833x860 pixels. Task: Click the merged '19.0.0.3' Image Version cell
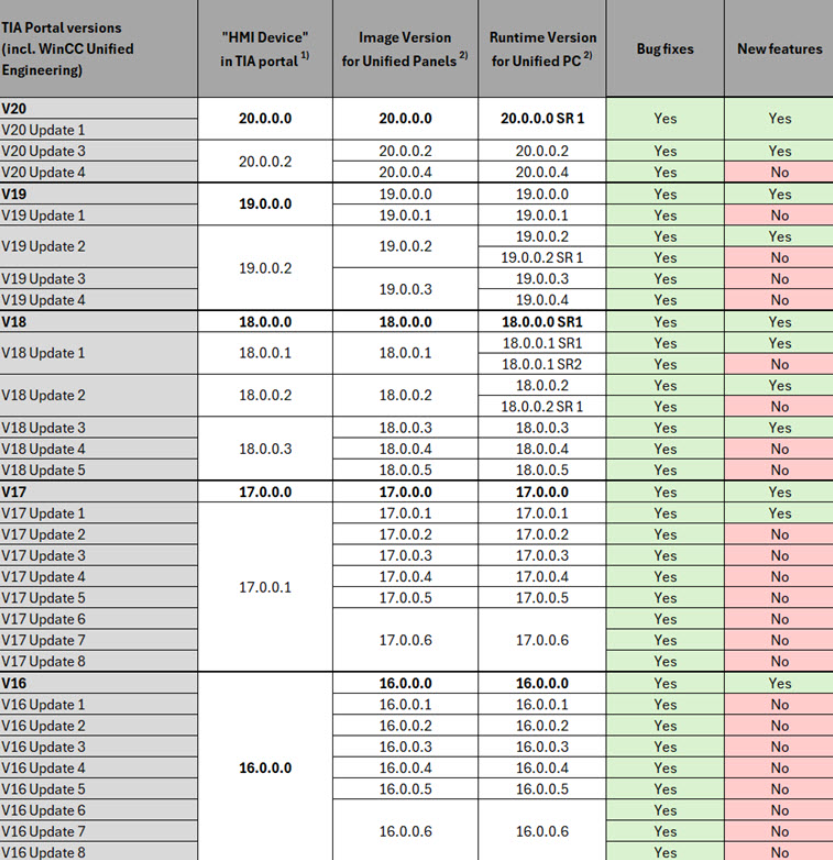click(x=405, y=289)
